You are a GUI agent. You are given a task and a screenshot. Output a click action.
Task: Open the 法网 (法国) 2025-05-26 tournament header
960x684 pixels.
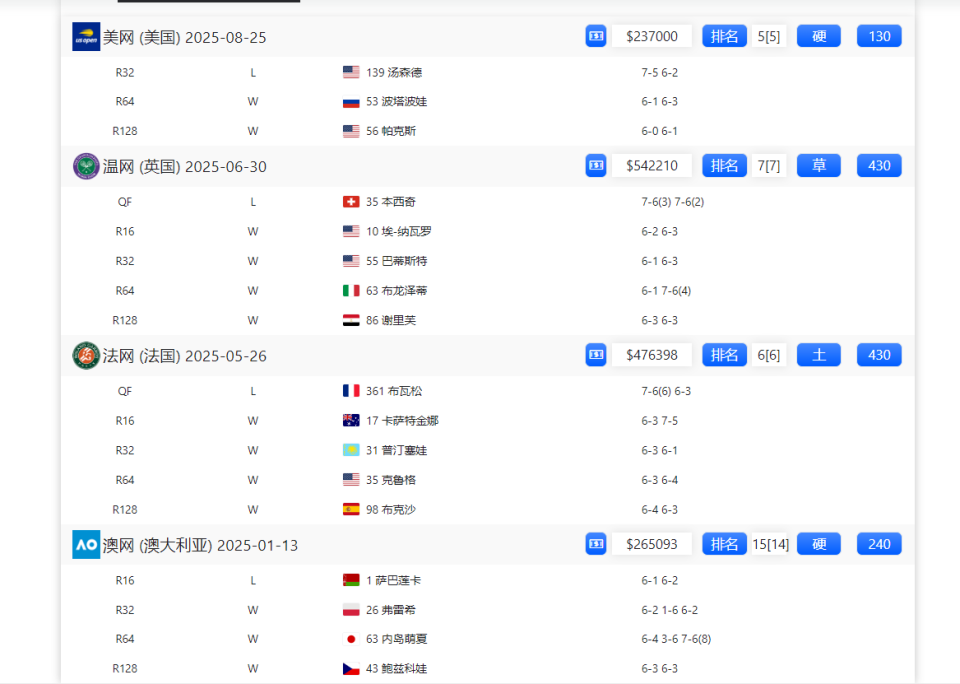click(184, 356)
